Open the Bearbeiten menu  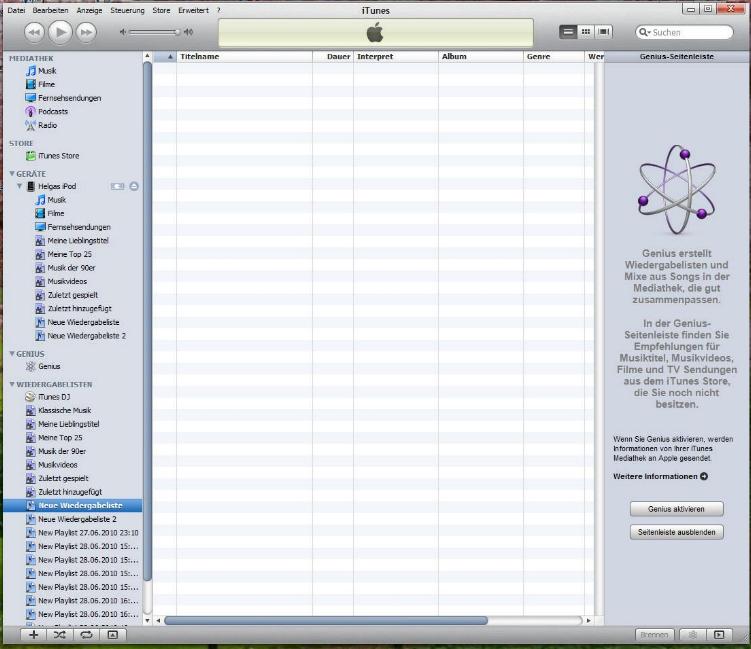coord(50,10)
